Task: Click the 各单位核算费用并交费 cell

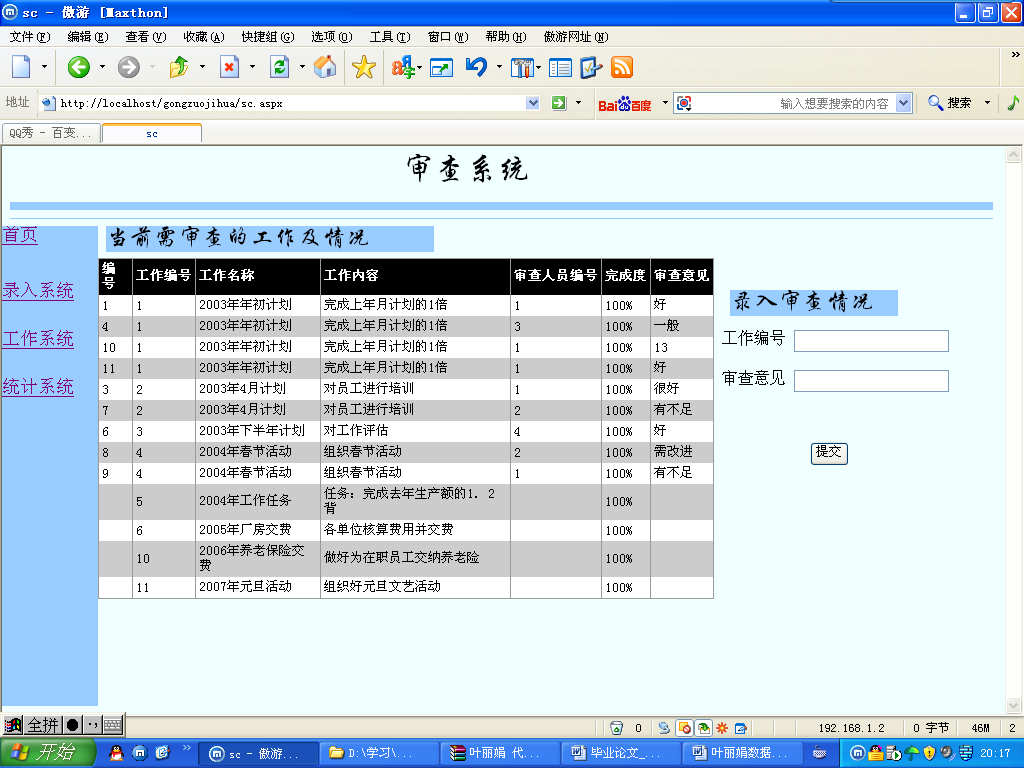Action: pos(415,530)
